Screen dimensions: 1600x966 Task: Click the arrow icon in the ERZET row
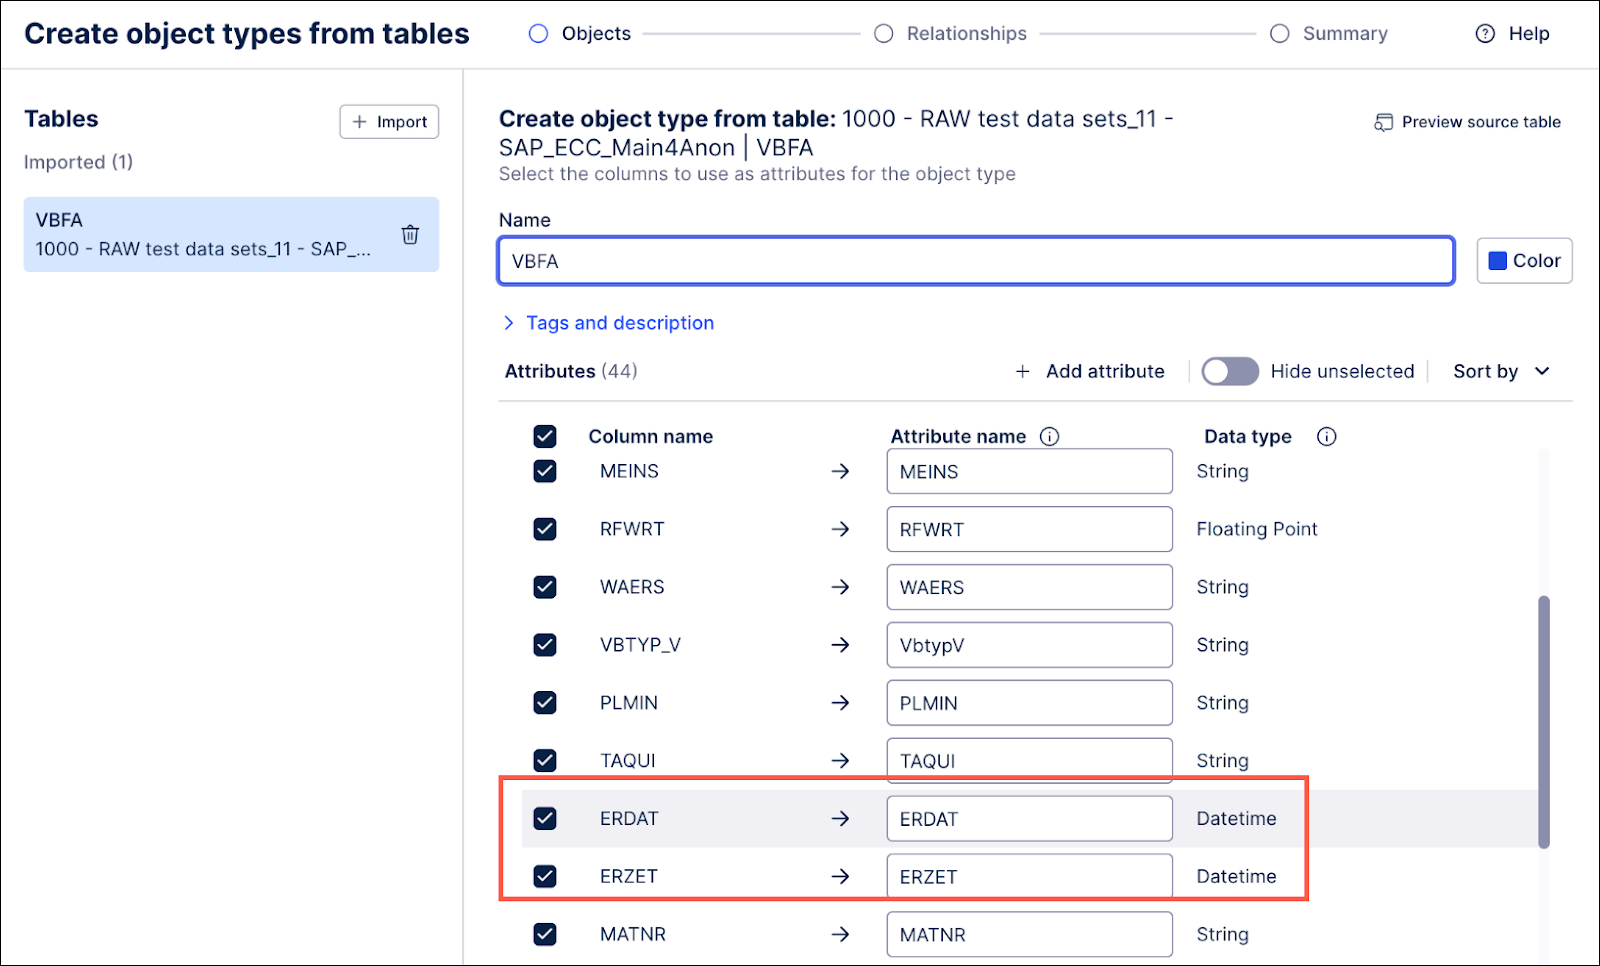click(840, 877)
